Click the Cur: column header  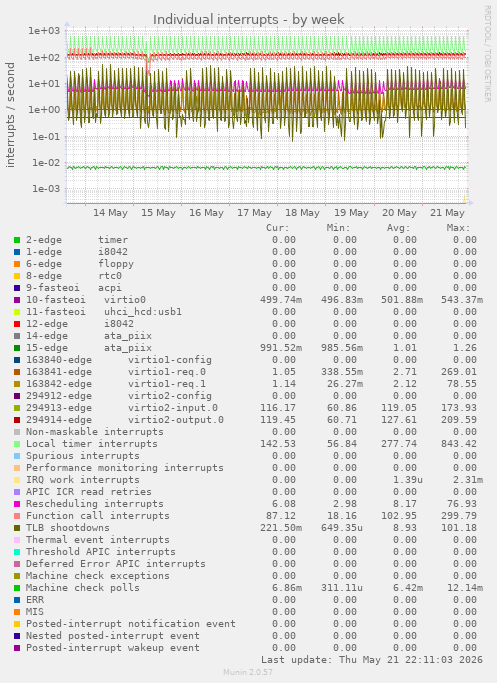[x=277, y=228]
